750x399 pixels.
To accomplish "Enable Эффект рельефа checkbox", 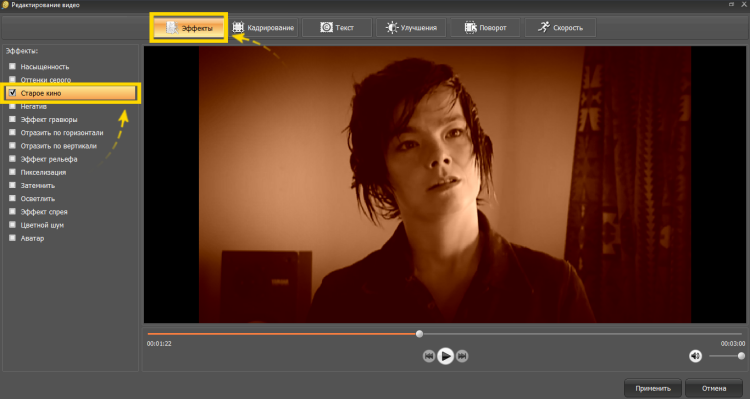I will [12, 158].
